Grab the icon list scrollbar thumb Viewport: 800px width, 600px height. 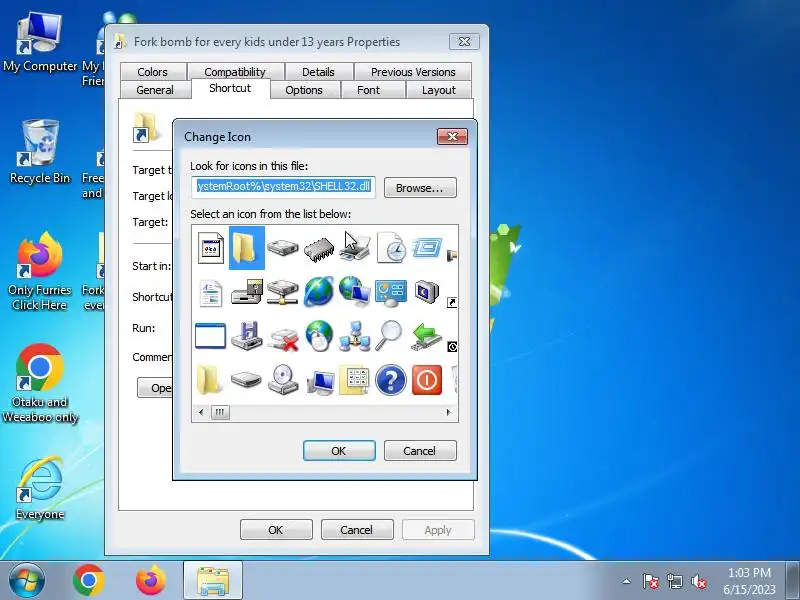[x=220, y=412]
